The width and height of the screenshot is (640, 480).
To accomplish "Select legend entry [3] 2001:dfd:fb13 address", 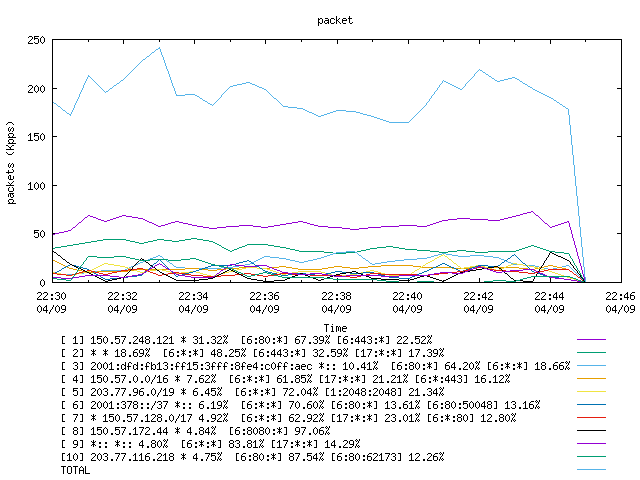I will tap(315, 366).
